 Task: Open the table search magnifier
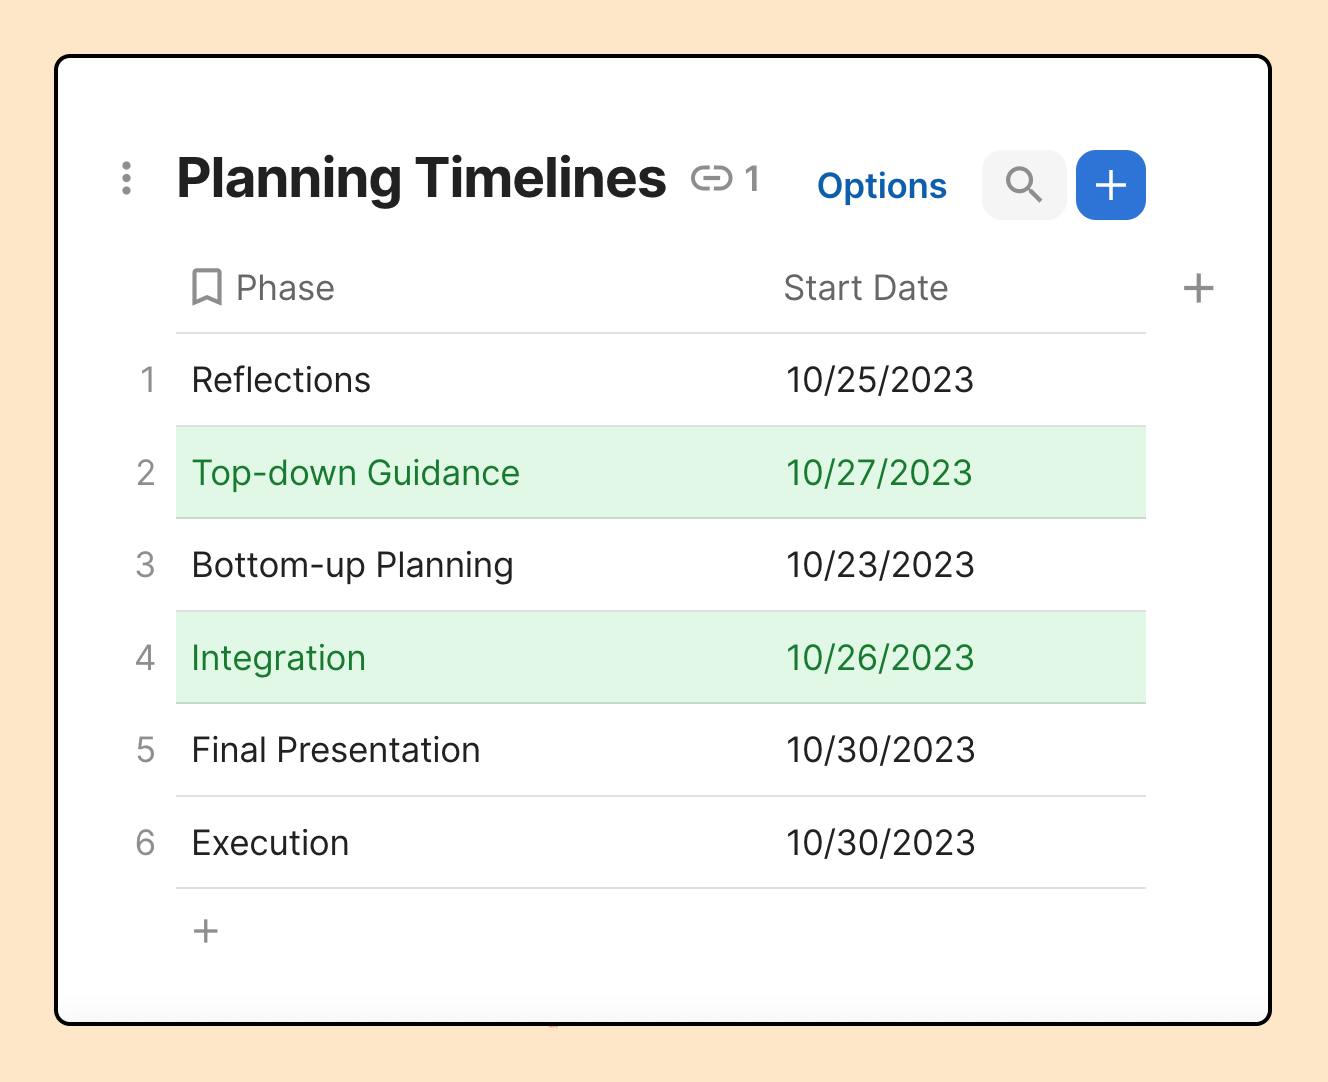(1023, 185)
